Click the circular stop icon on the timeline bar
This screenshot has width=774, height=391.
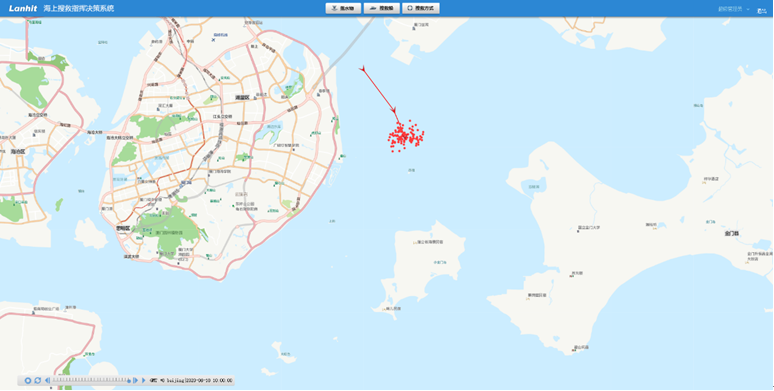(28, 380)
